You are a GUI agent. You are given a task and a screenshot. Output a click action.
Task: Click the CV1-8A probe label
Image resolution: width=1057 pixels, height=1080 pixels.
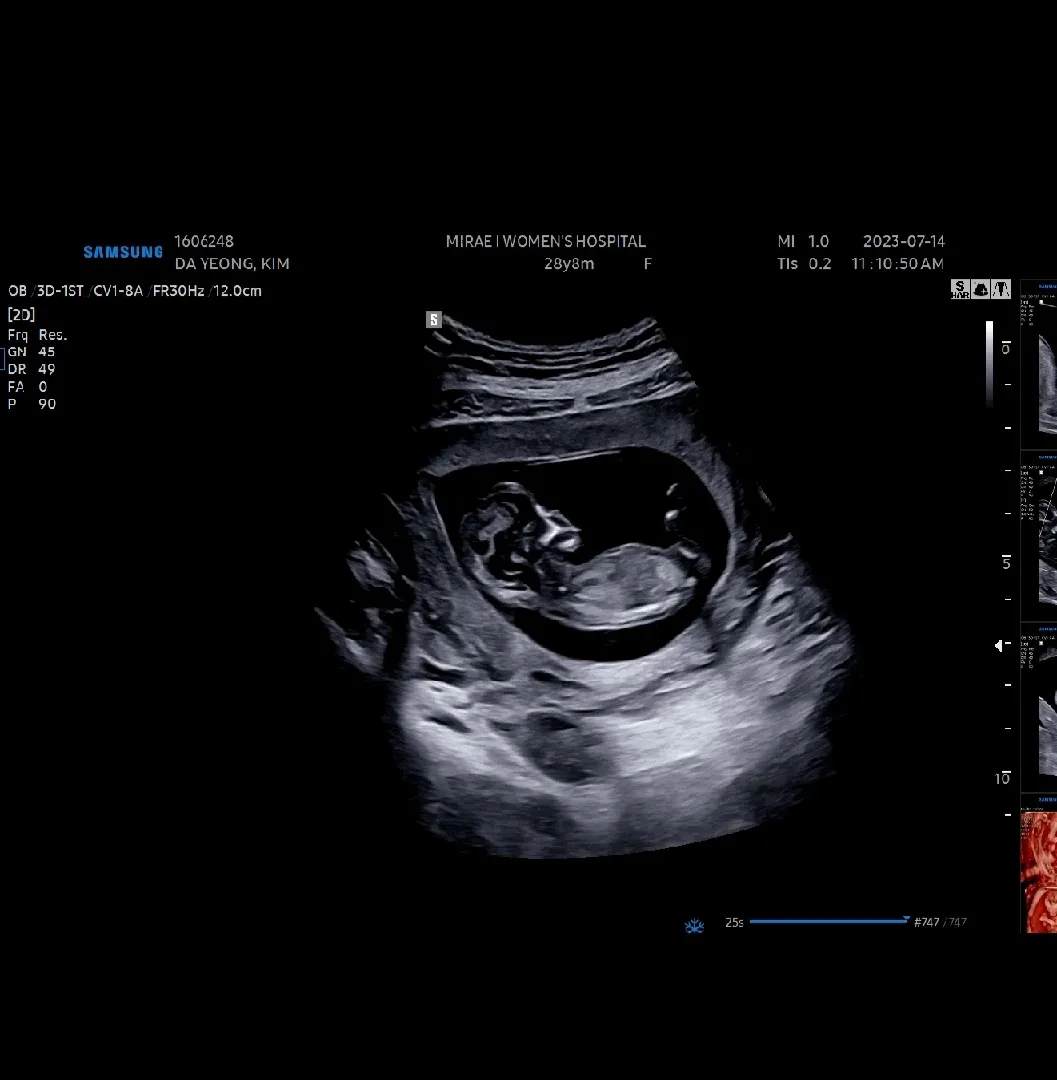118,291
